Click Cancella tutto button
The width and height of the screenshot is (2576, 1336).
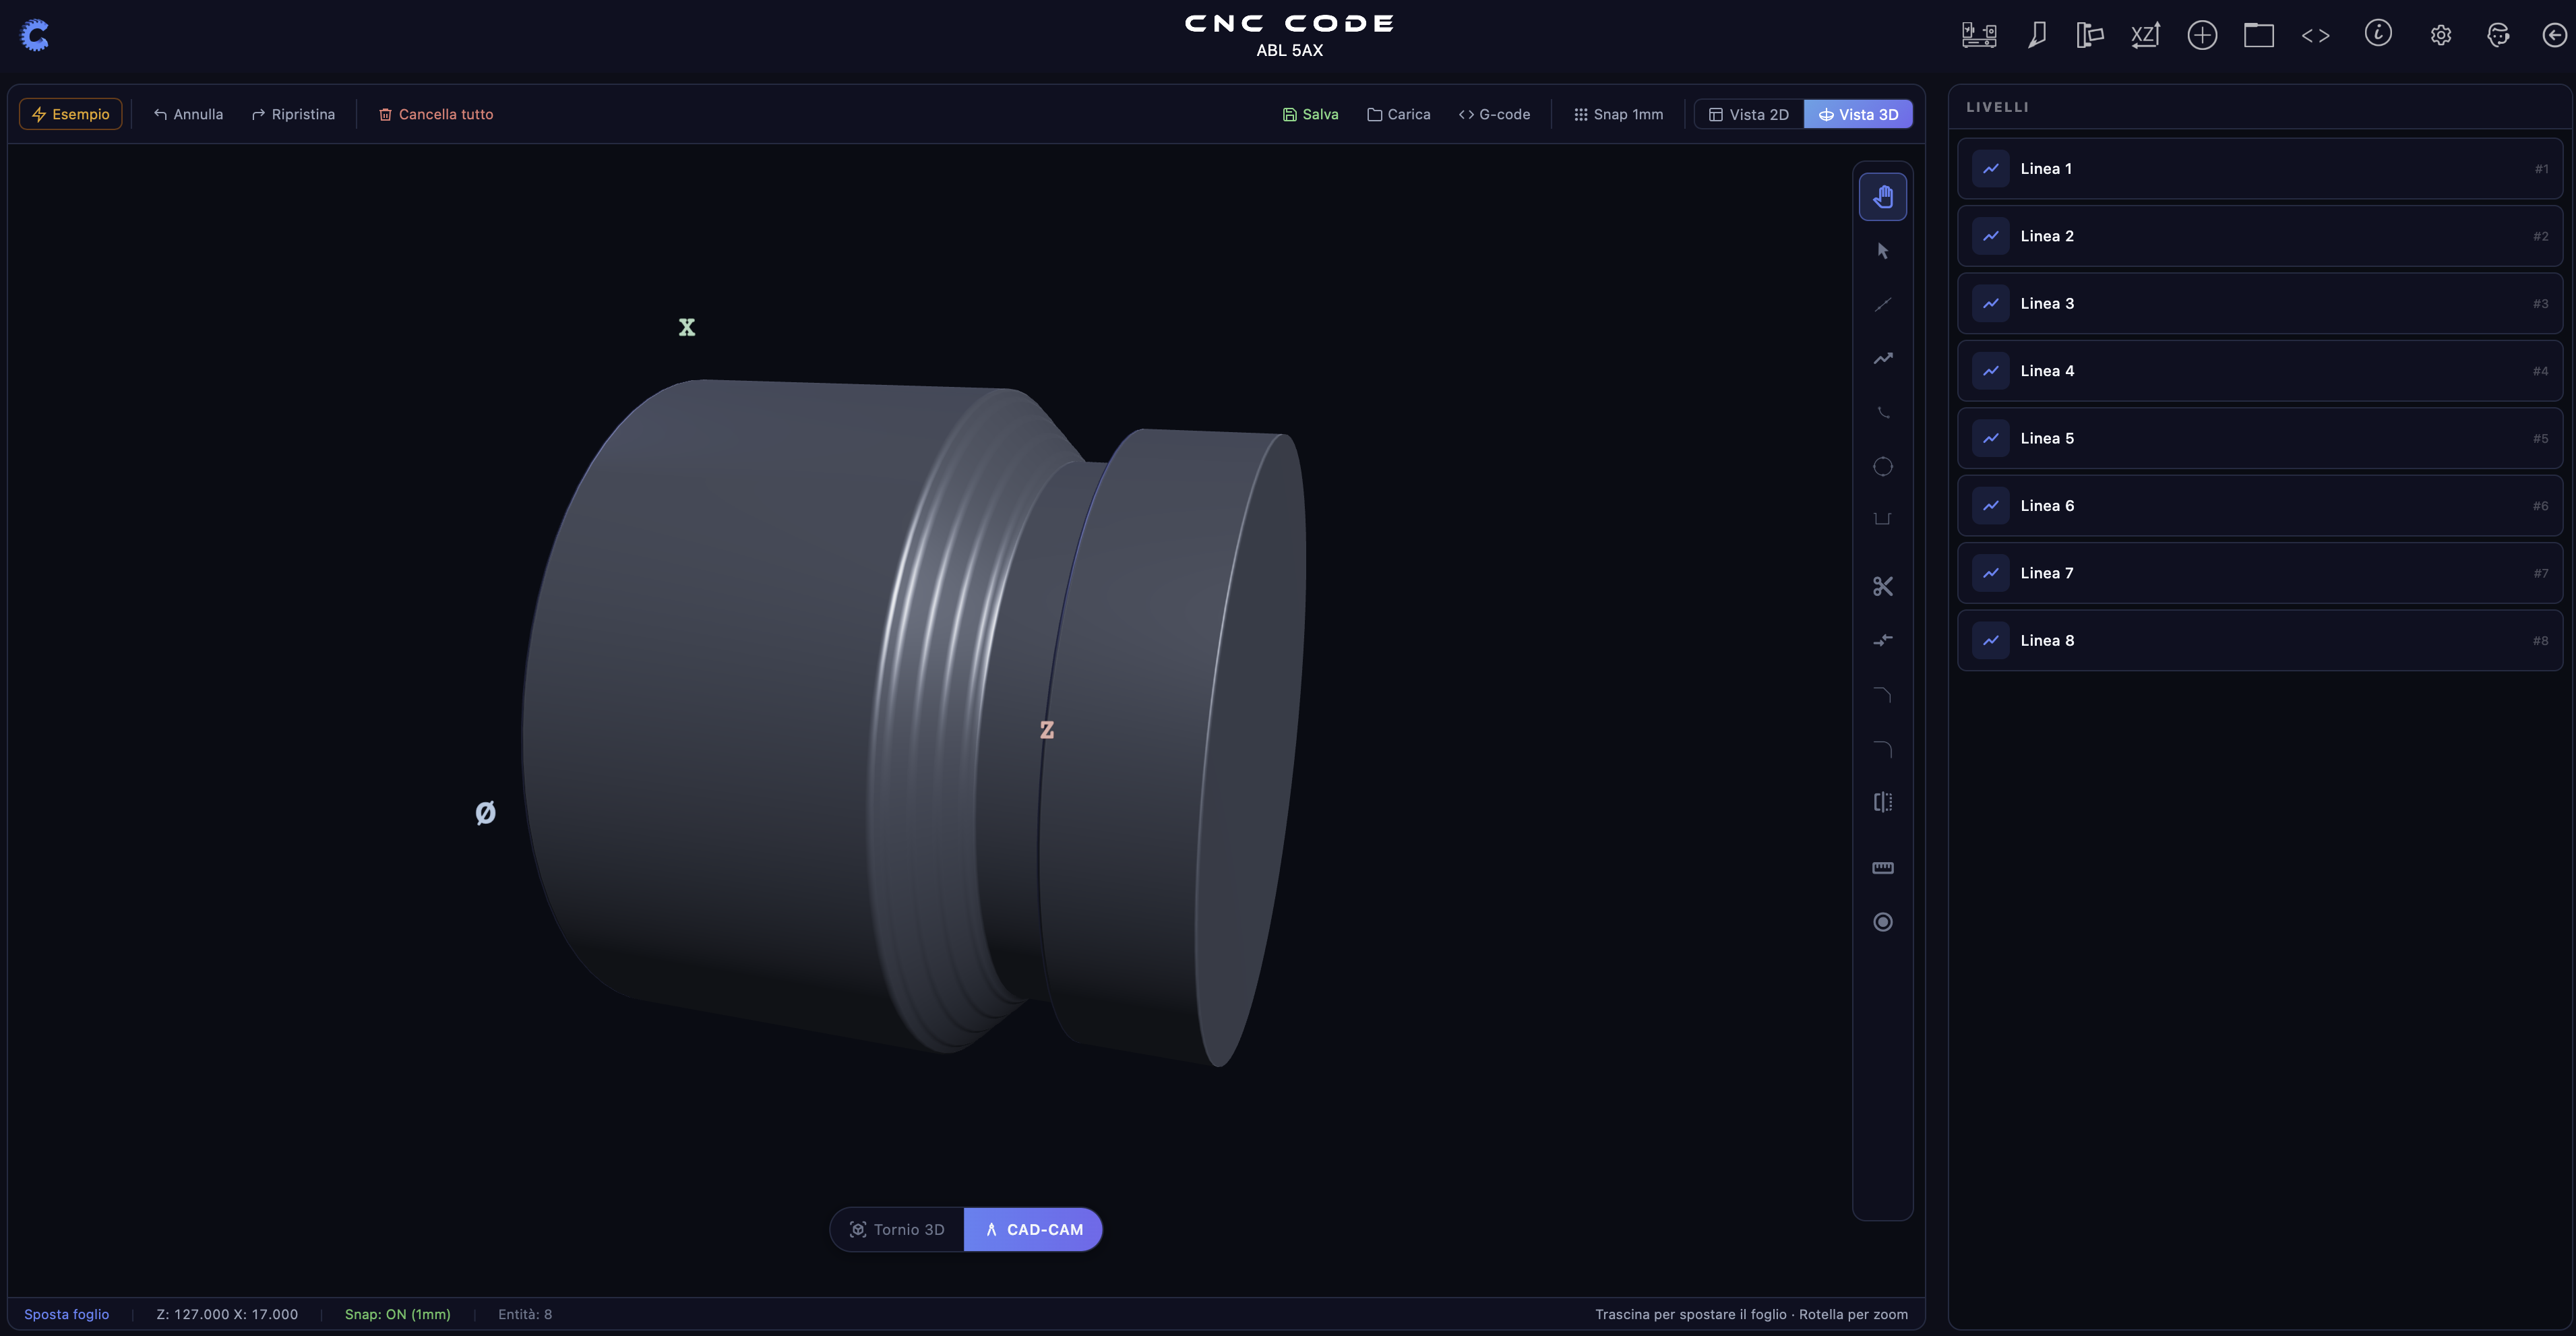coord(436,114)
